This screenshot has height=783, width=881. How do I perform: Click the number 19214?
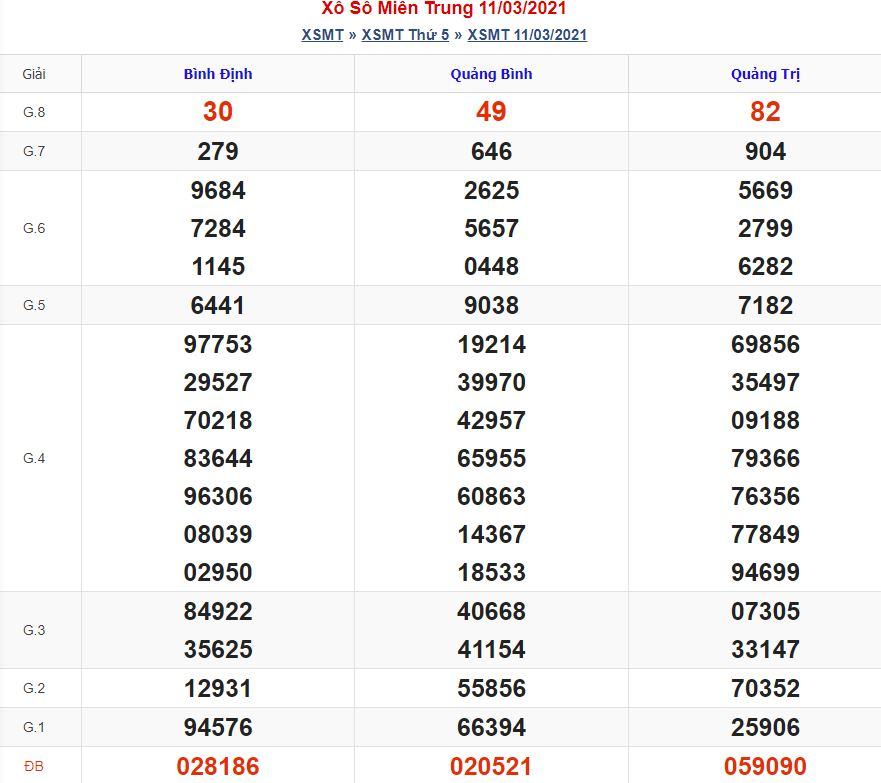pos(491,344)
